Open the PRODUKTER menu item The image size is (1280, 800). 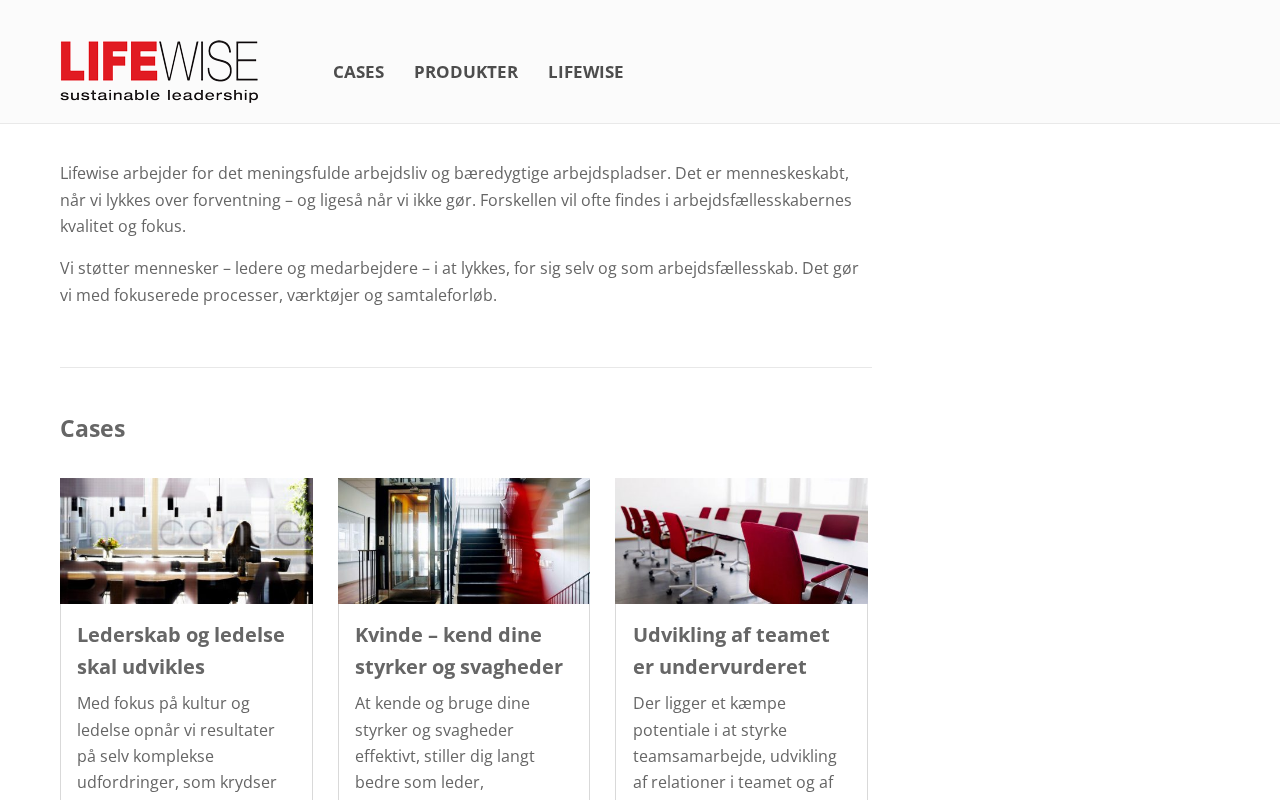466,72
